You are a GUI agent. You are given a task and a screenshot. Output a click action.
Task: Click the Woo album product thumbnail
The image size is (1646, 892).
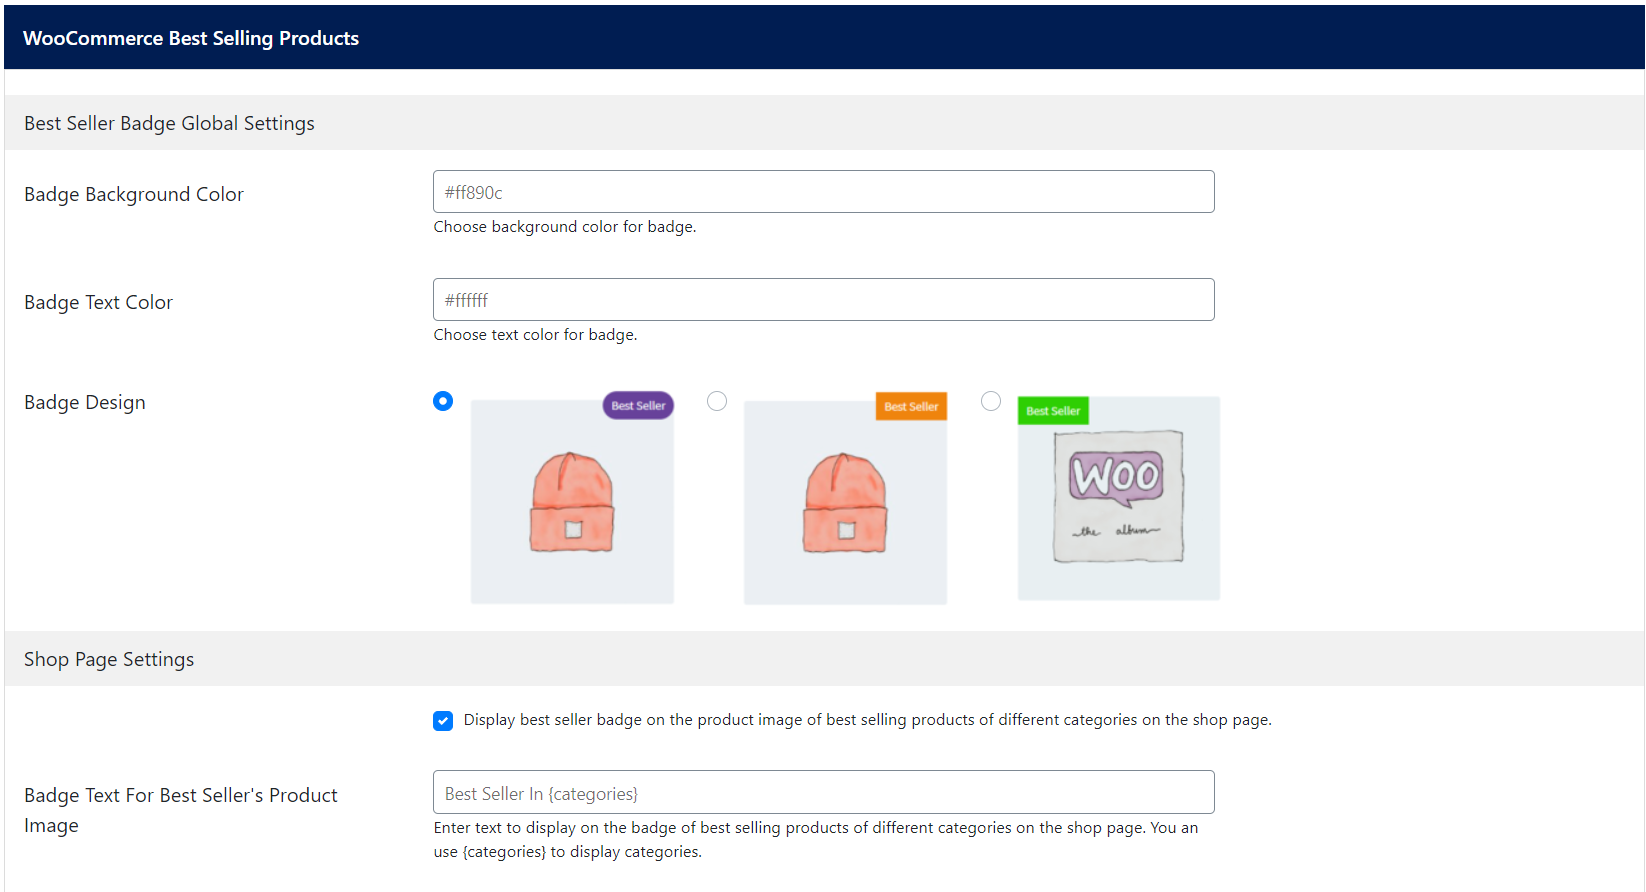1119,498
